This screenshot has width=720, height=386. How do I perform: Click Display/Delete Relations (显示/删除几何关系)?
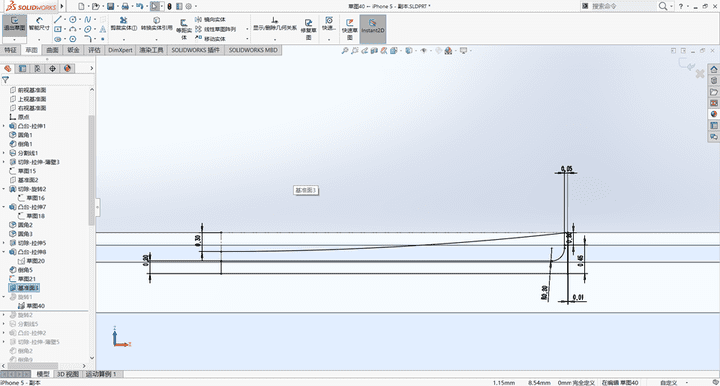[x=275, y=24]
